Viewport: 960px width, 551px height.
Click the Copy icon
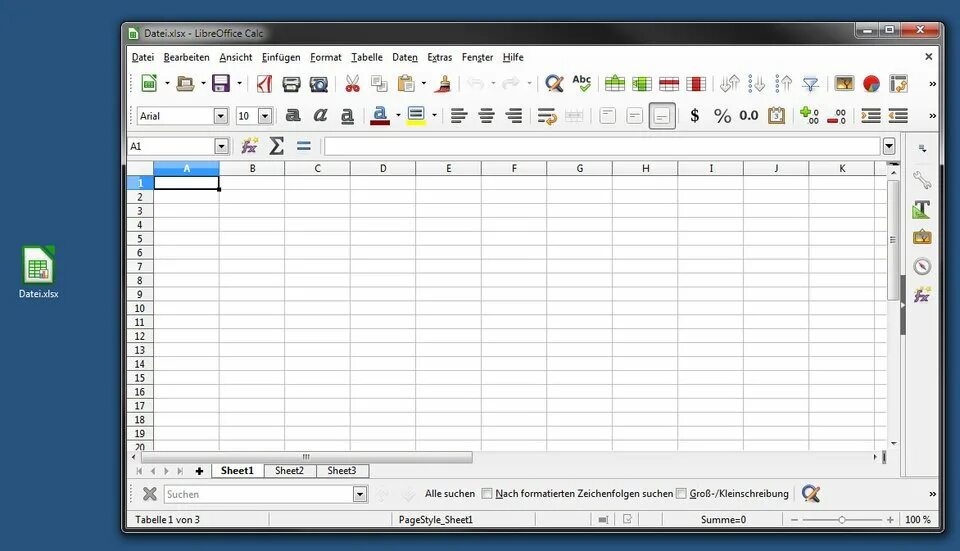[x=379, y=83]
